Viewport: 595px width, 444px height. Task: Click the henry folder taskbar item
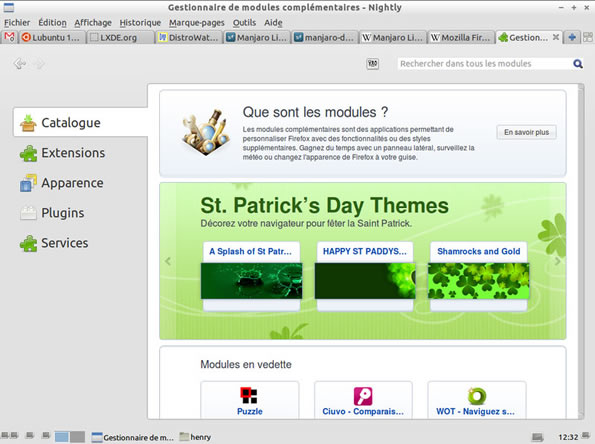pyautogui.click(x=195, y=437)
